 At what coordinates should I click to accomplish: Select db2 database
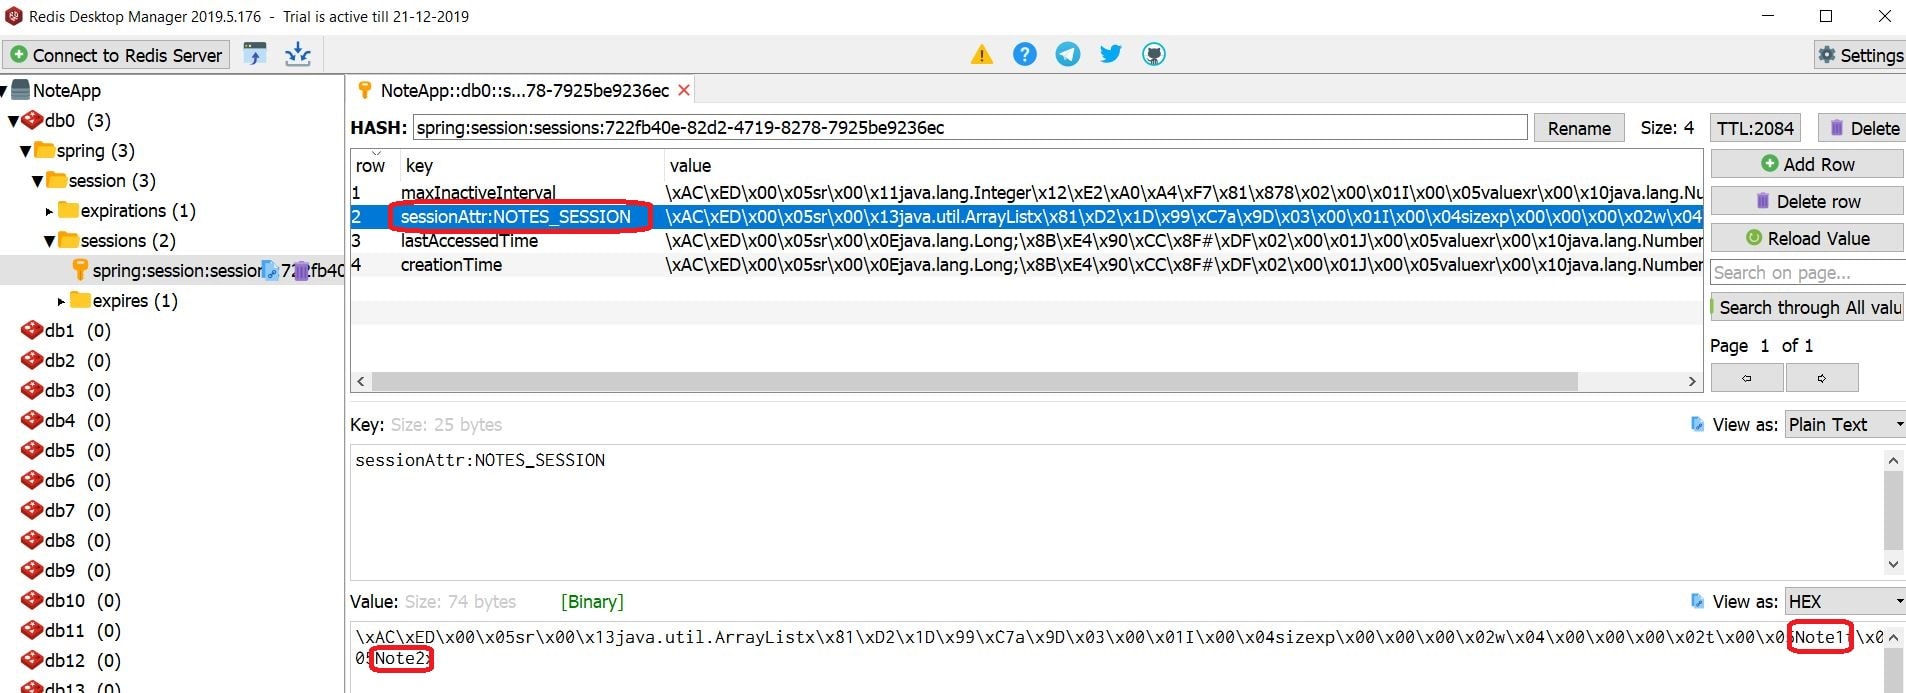pos(66,360)
